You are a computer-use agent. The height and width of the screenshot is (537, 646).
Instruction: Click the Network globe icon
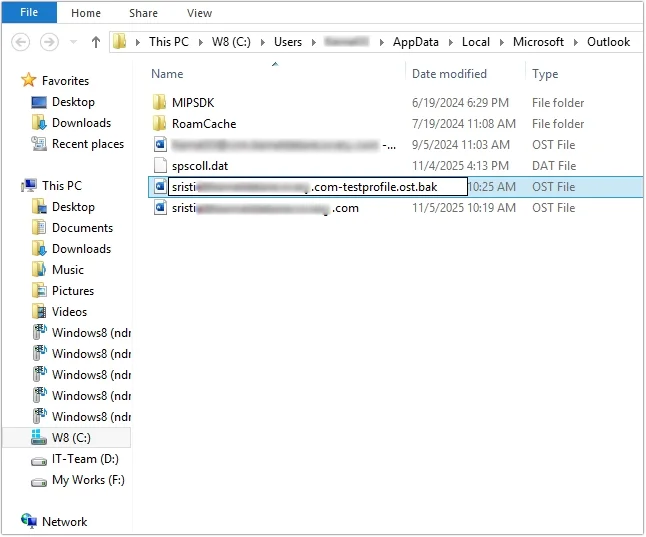(29, 521)
